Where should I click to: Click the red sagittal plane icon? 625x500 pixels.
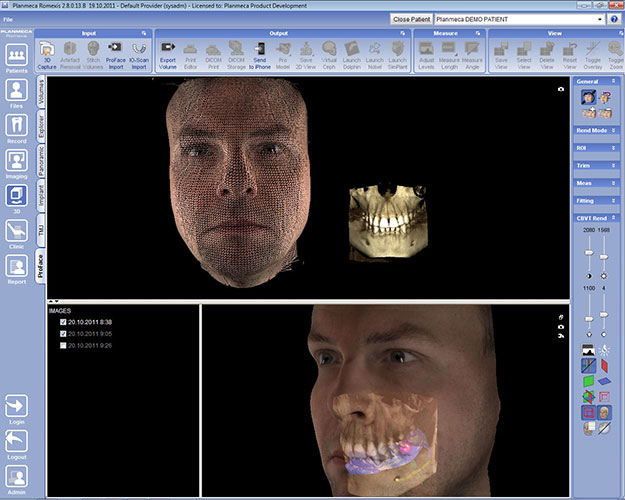tap(604, 366)
